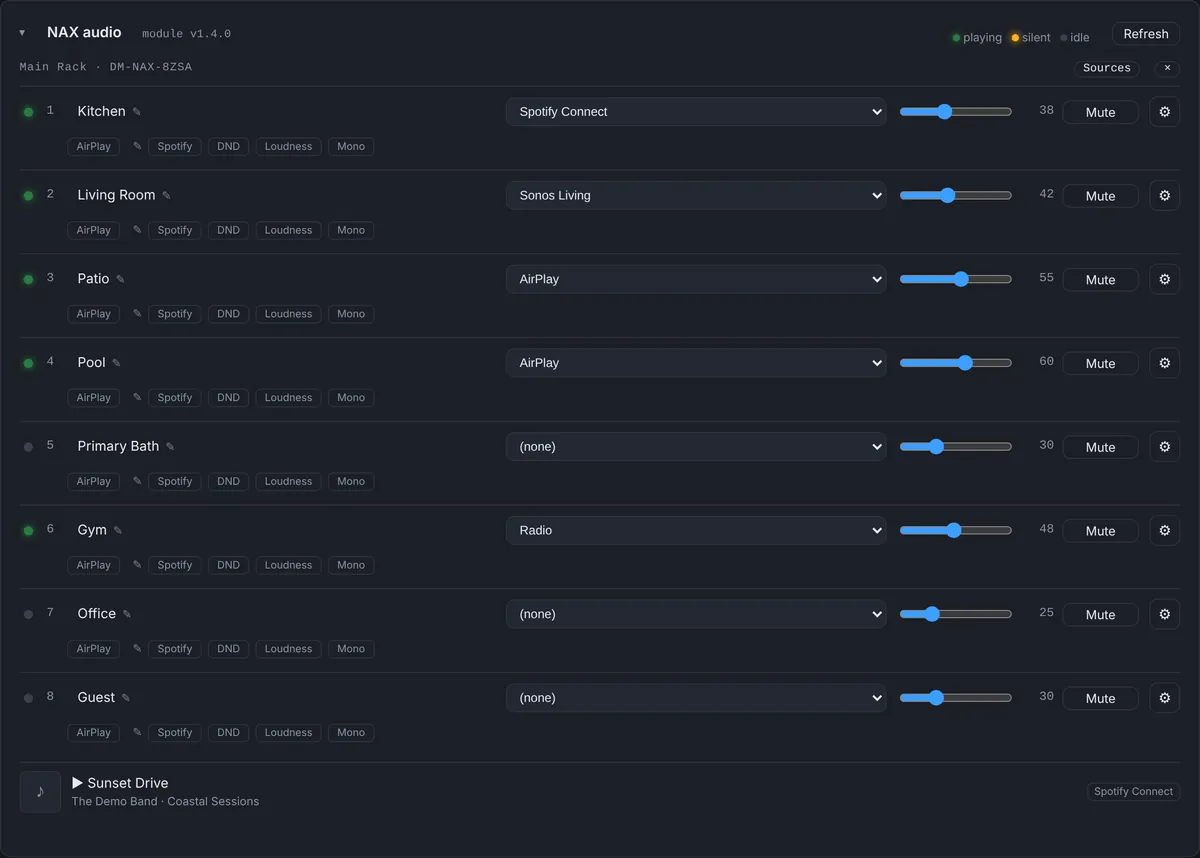Toggle AirPlay for Primary Bath zone
This screenshot has height=858, width=1200.
click(x=94, y=481)
